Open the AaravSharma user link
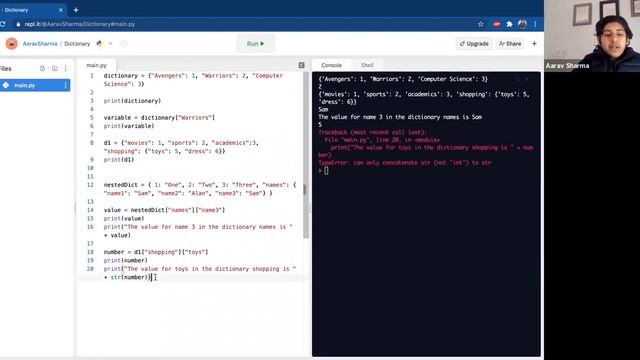 coord(40,44)
